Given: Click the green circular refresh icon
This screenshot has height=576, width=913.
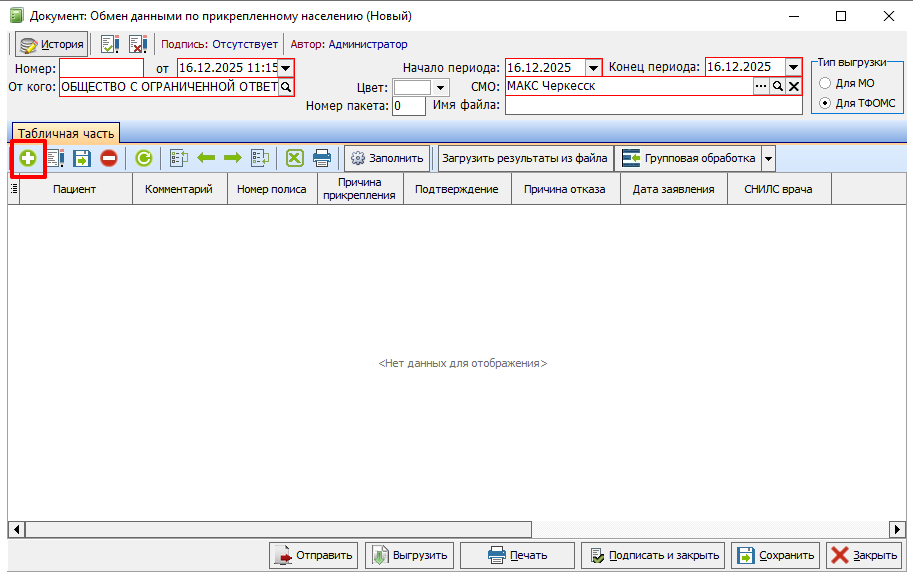Looking at the screenshot, I should (144, 158).
